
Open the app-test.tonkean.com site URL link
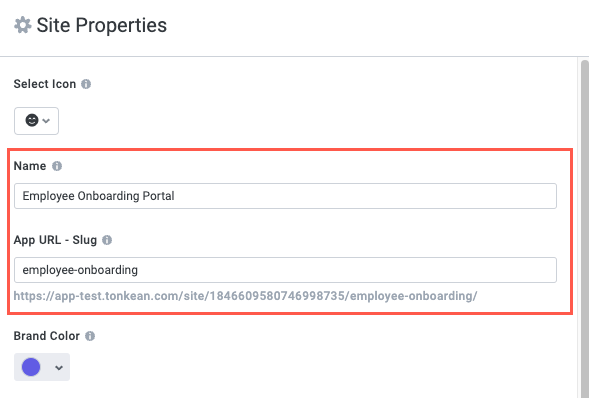pos(245,296)
